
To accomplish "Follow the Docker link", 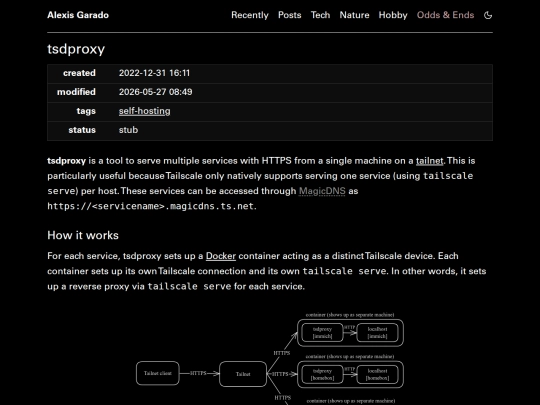I will point(221,256).
